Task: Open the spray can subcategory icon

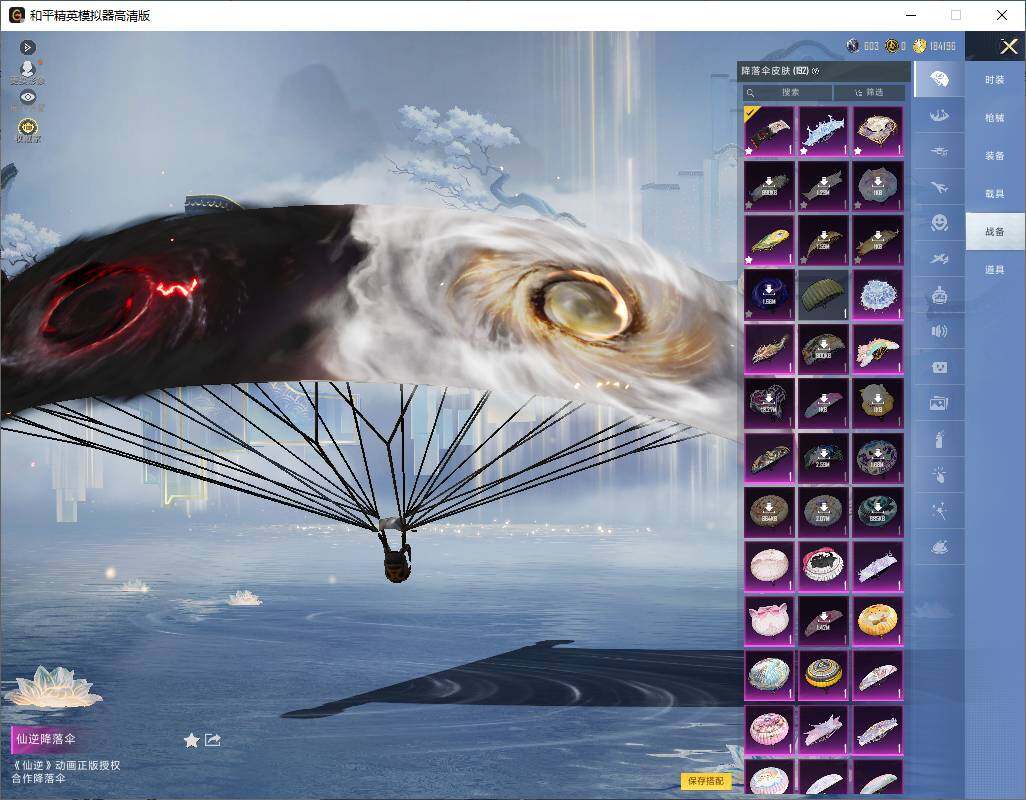Action: (939, 440)
